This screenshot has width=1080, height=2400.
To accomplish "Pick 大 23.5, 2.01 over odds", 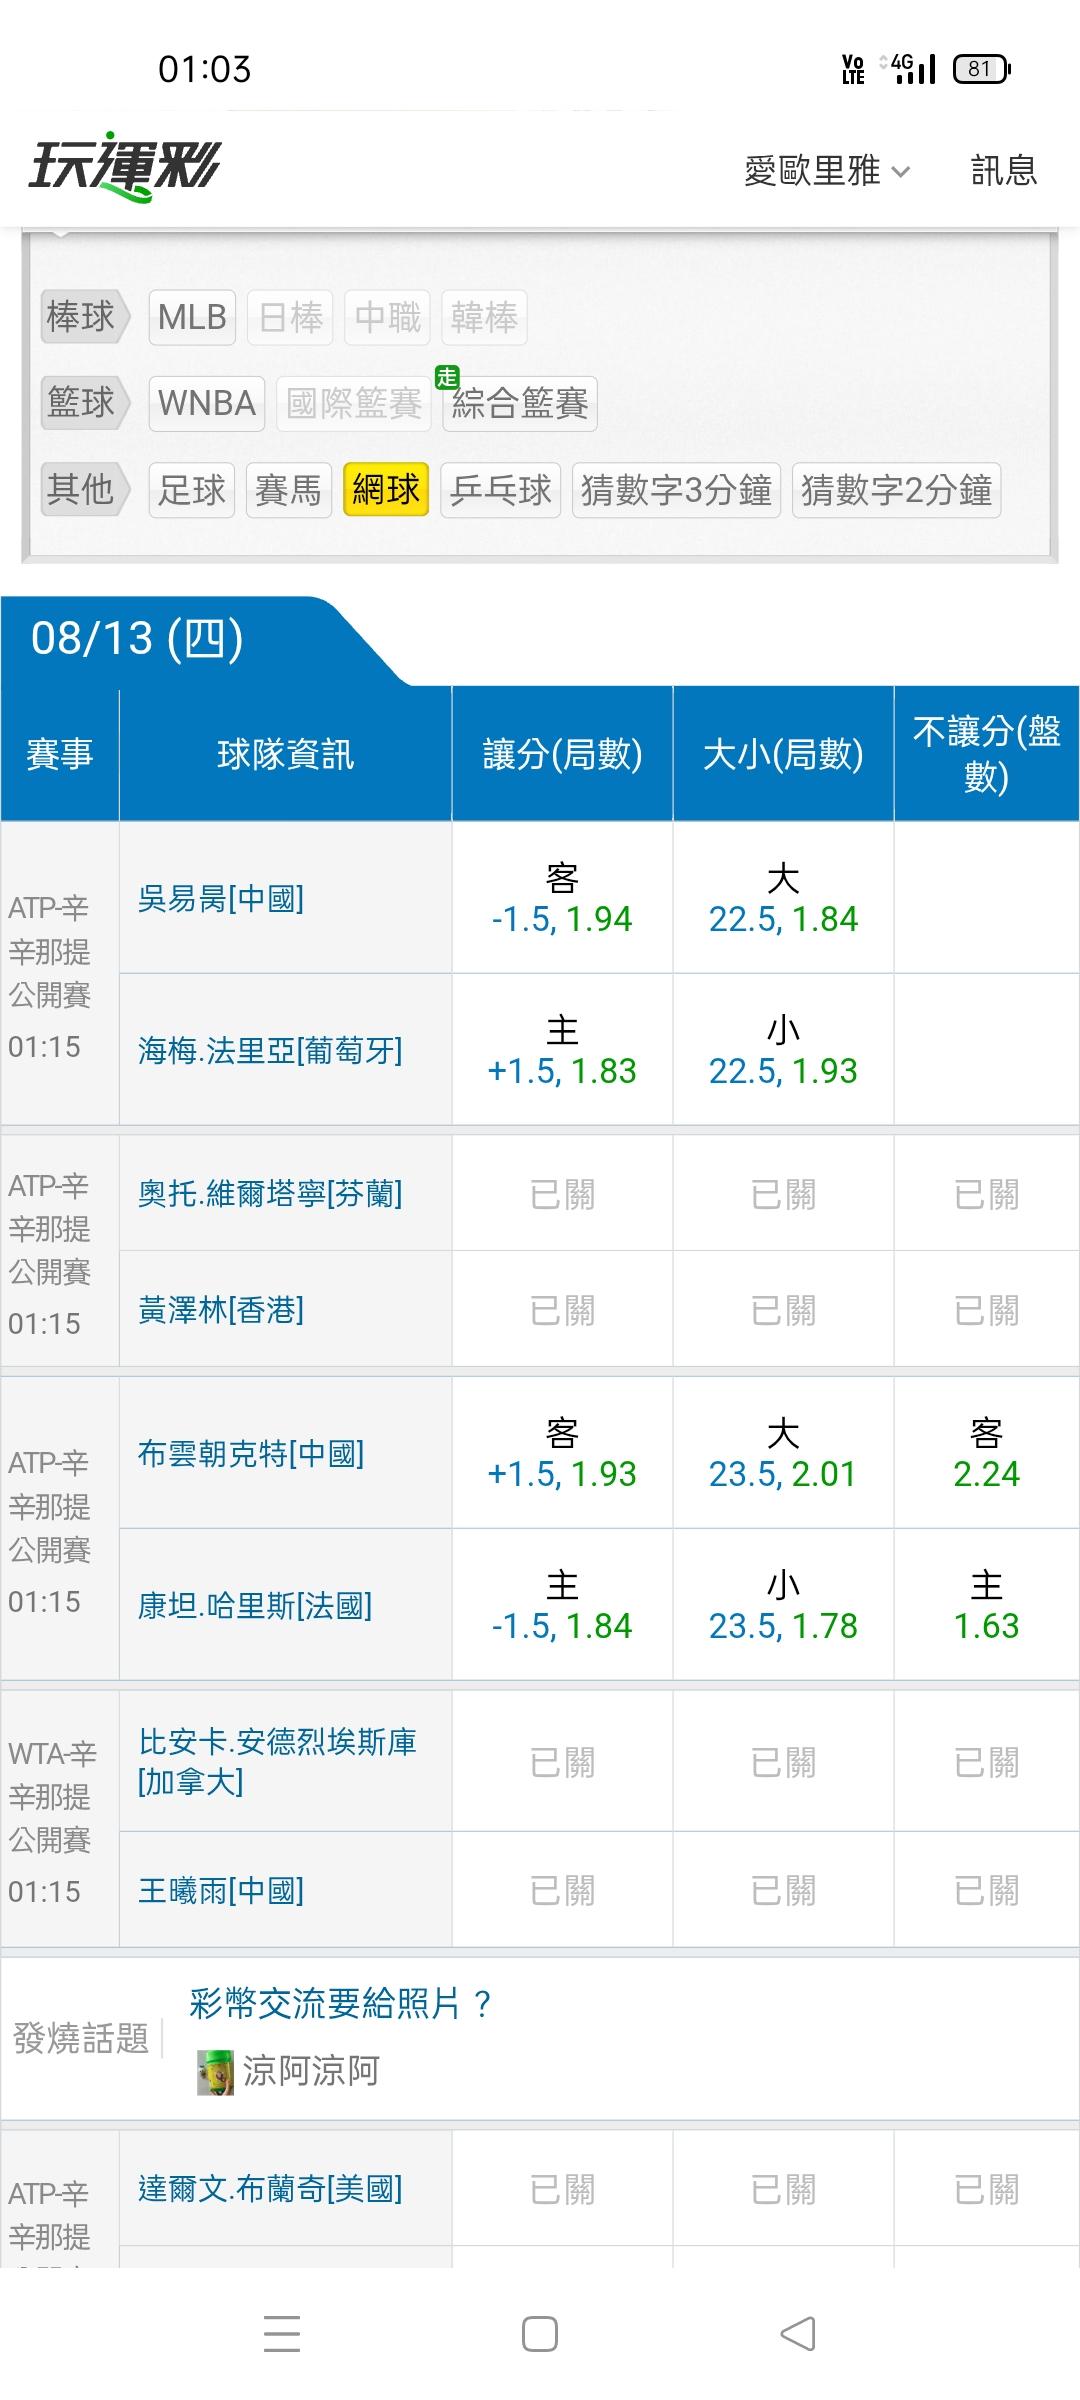I will click(783, 1453).
